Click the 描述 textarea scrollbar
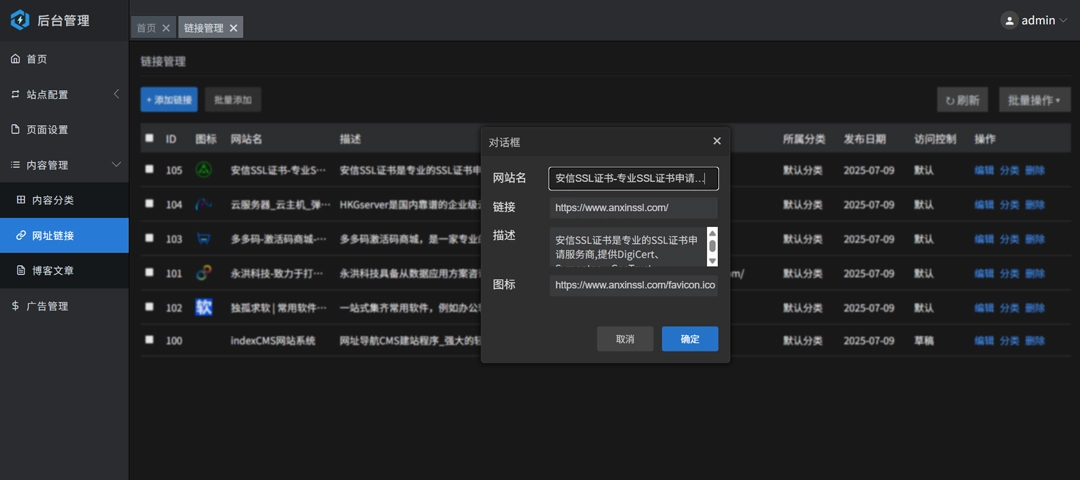This screenshot has height=480, width=1080. (x=712, y=246)
